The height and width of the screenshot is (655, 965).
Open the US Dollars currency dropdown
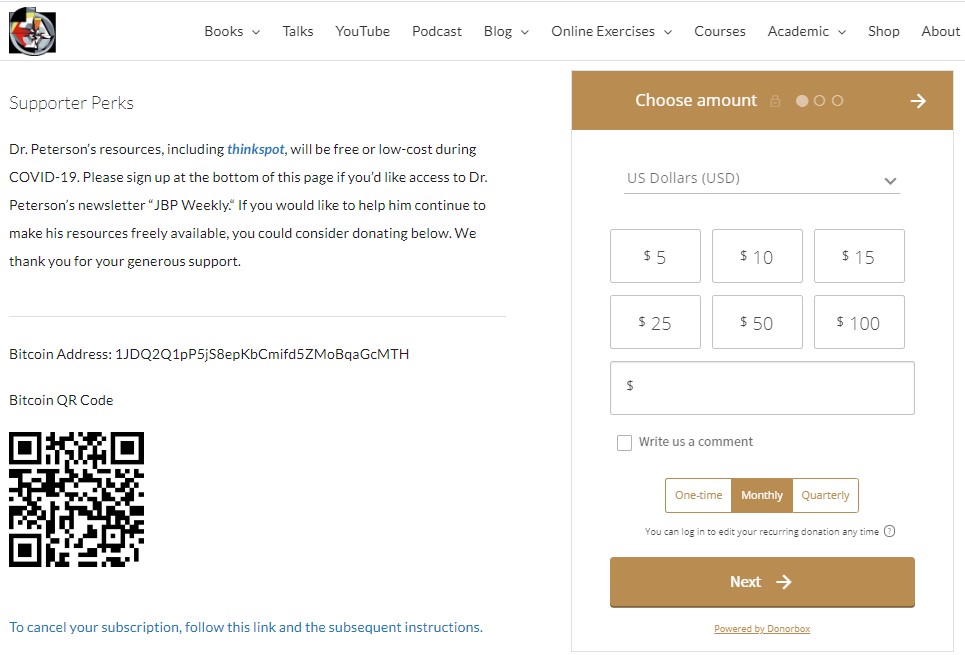[762, 178]
